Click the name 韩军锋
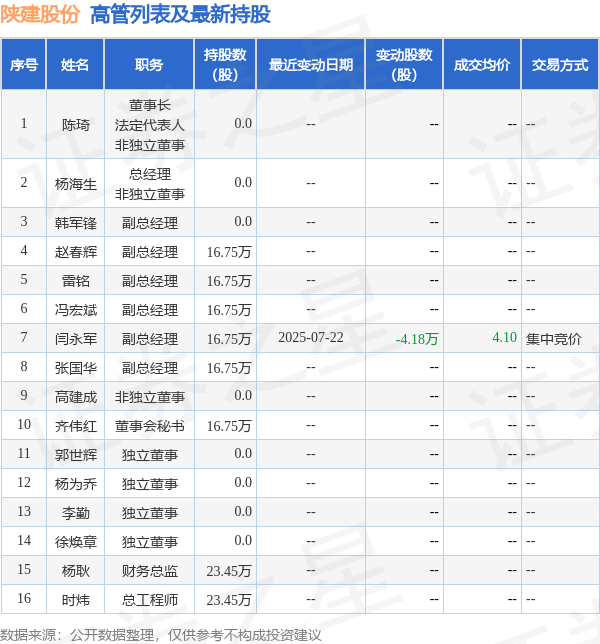Screen dimensions: 600x644 click(x=76, y=223)
